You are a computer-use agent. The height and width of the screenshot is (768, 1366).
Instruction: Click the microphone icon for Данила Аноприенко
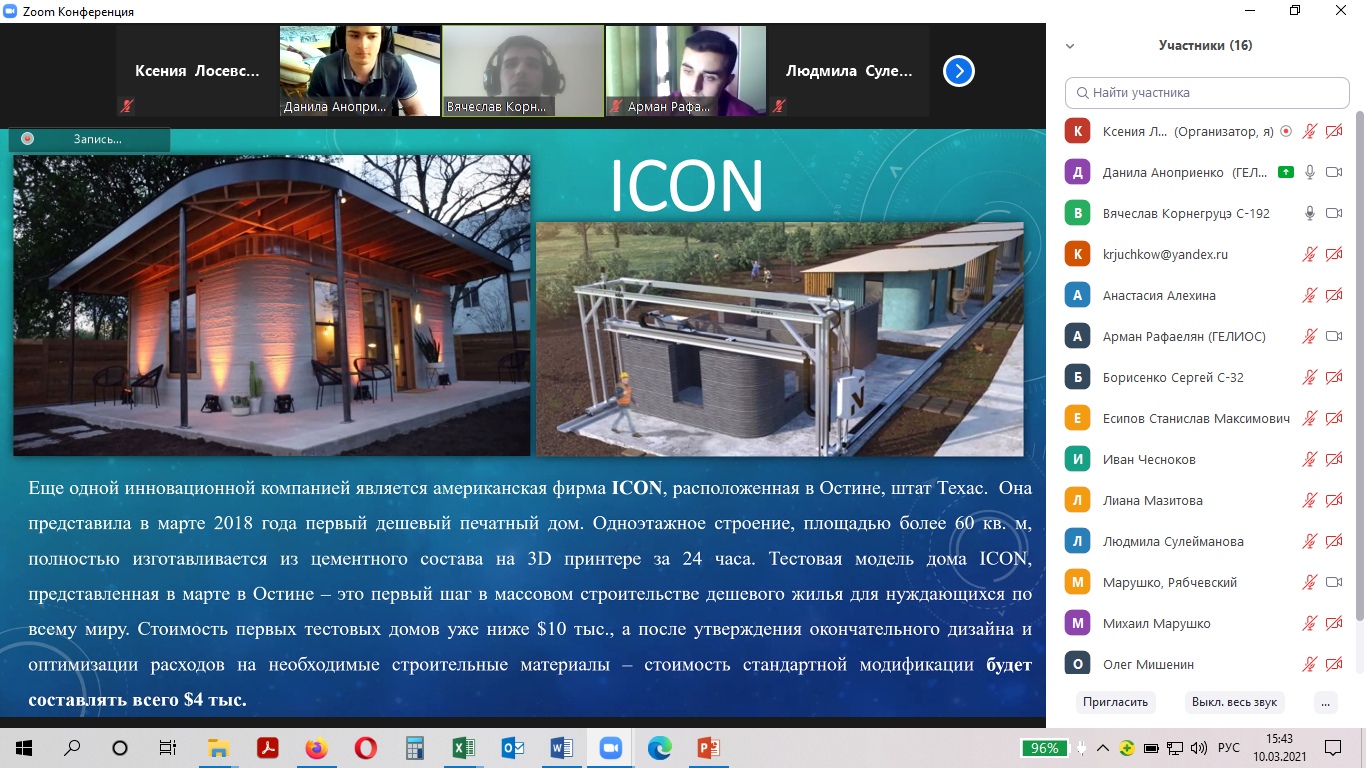coord(1309,172)
